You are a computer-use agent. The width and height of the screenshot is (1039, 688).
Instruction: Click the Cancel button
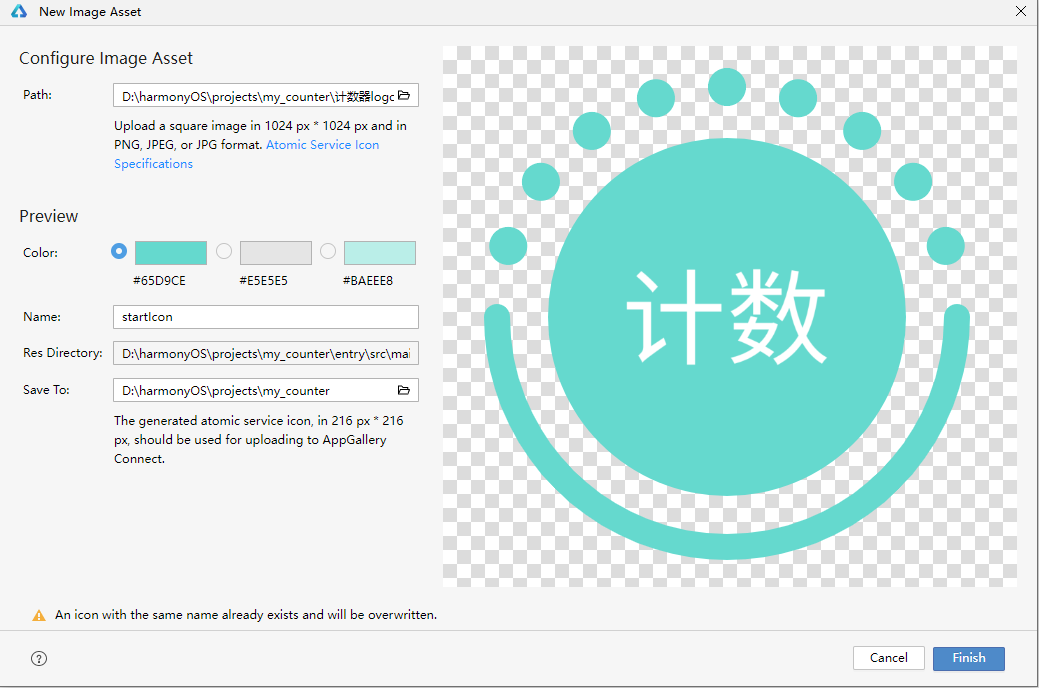[889, 658]
